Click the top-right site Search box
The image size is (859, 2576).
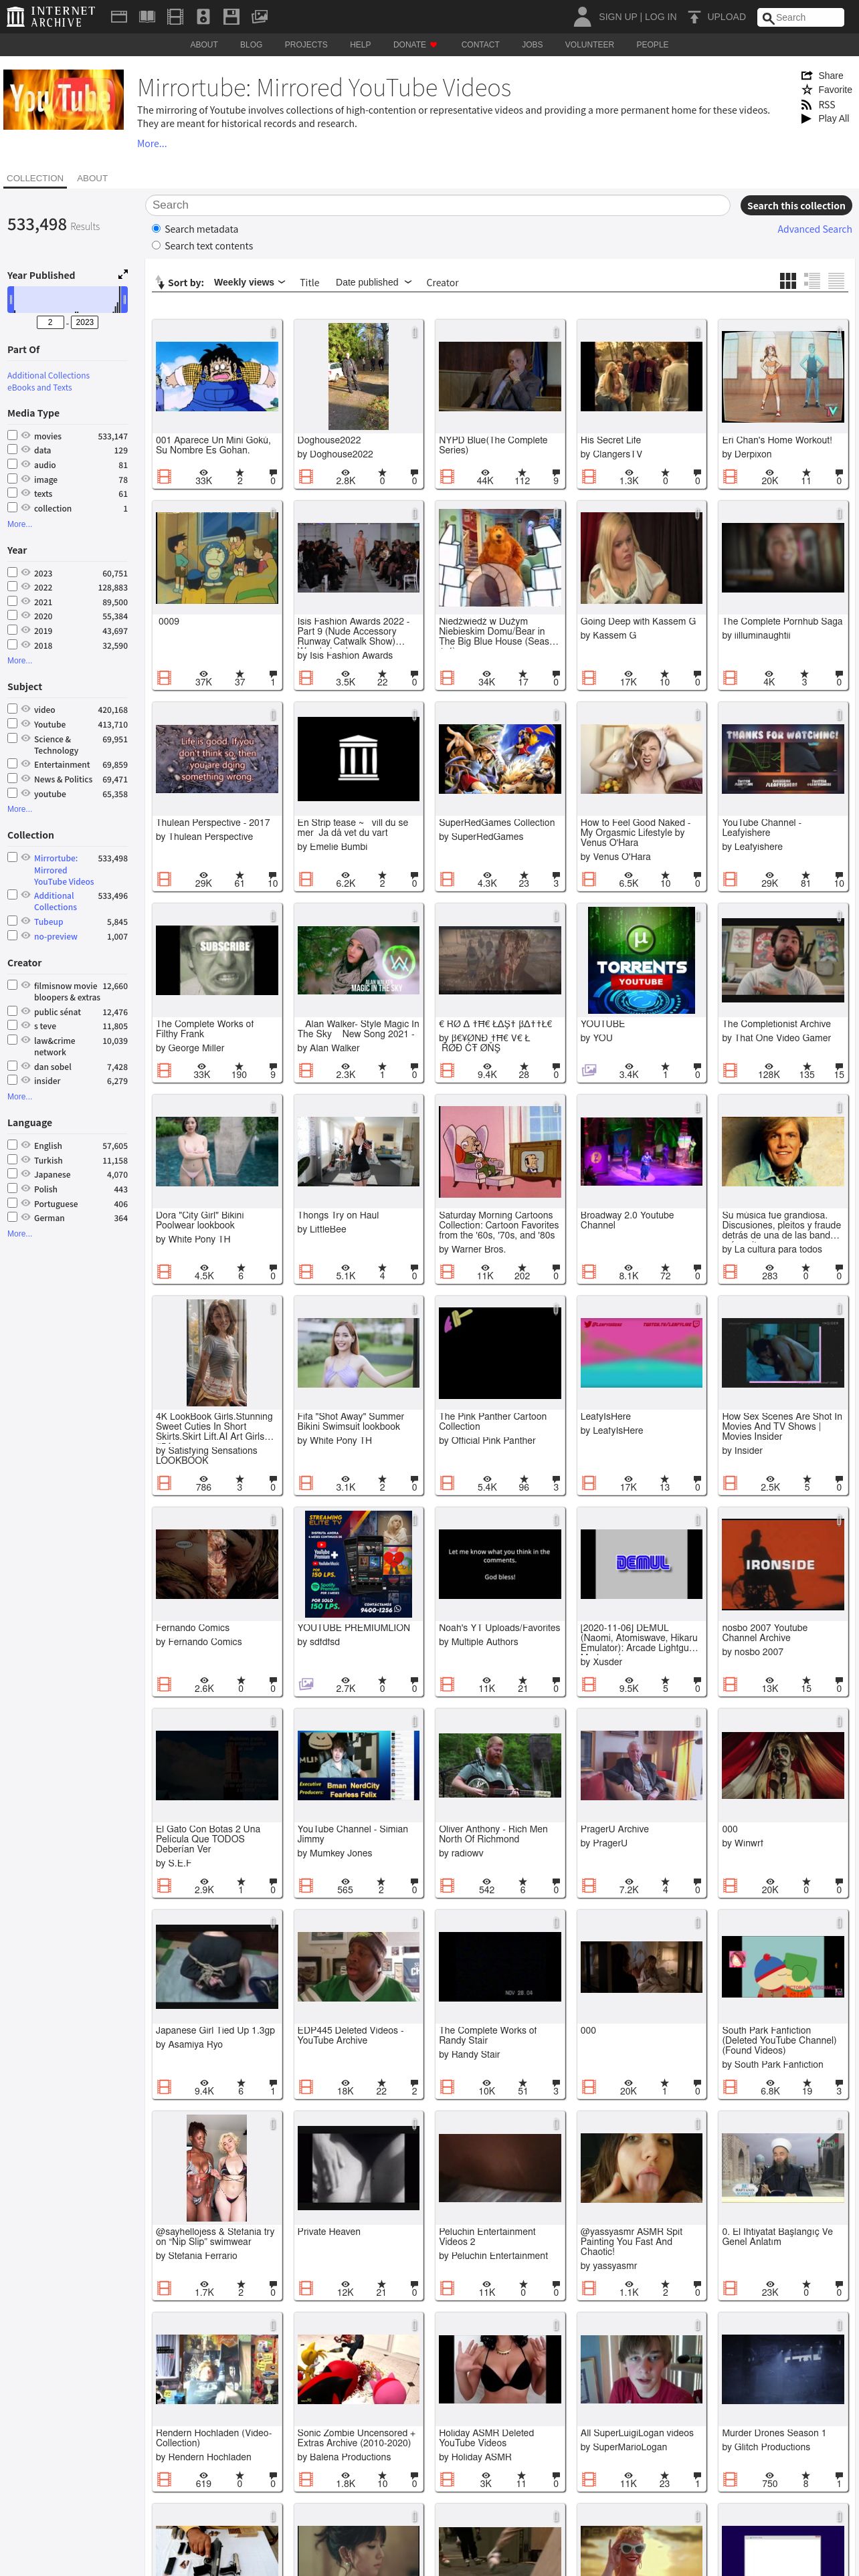(800, 17)
